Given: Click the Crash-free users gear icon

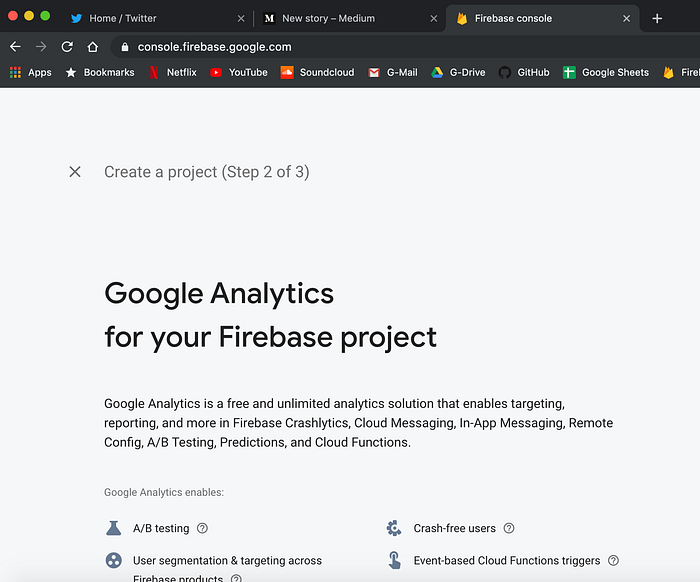Looking at the screenshot, I should [x=394, y=528].
